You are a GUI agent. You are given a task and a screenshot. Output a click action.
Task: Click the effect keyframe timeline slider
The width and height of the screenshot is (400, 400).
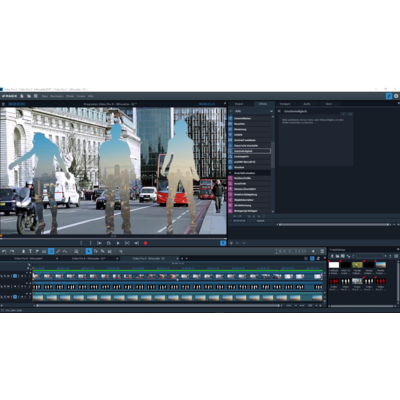pyautogui.click(x=334, y=225)
